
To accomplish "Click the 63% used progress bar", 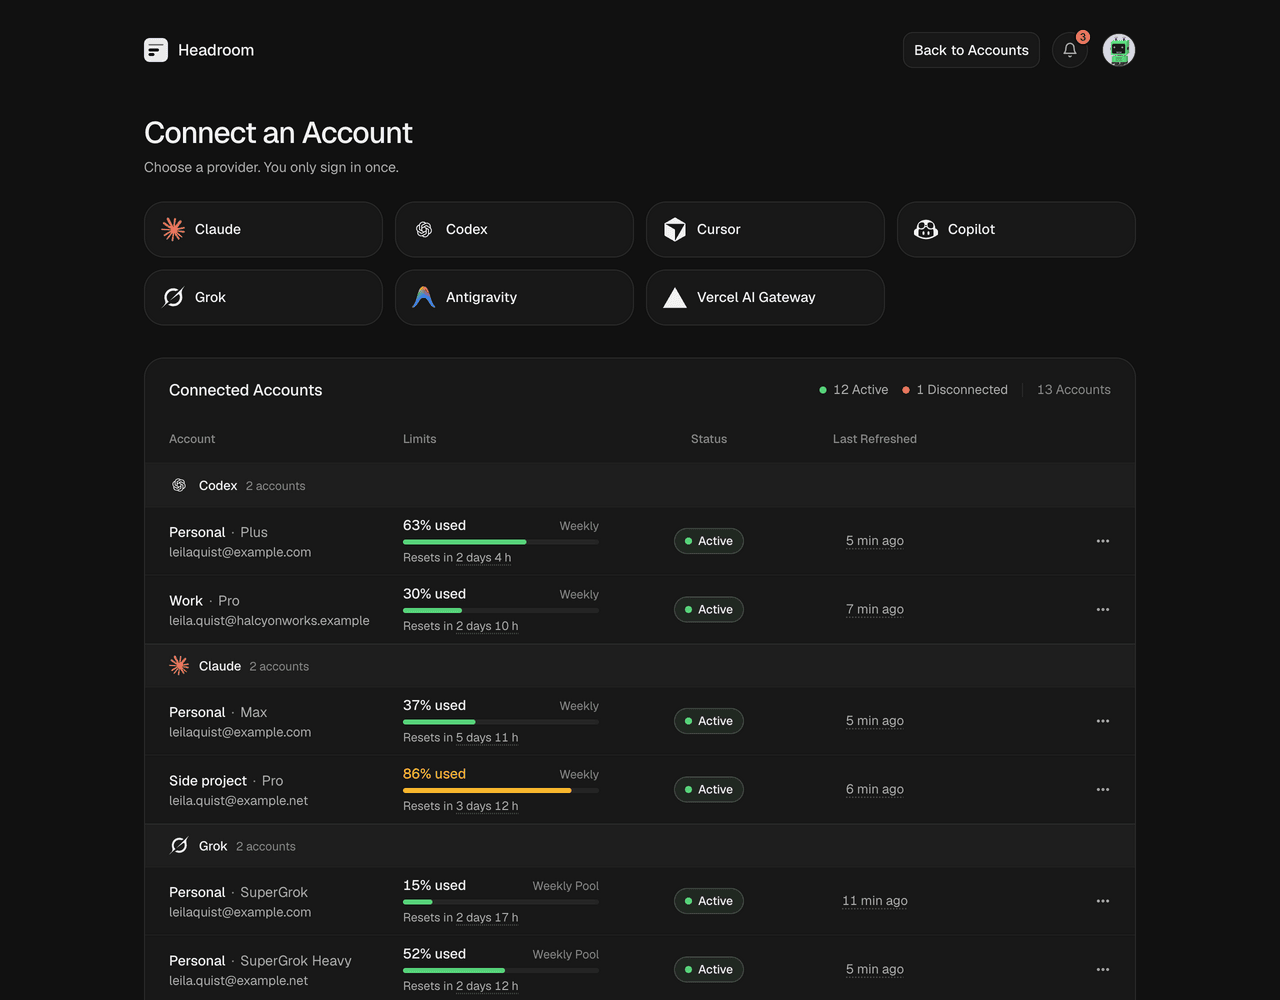I will [501, 542].
